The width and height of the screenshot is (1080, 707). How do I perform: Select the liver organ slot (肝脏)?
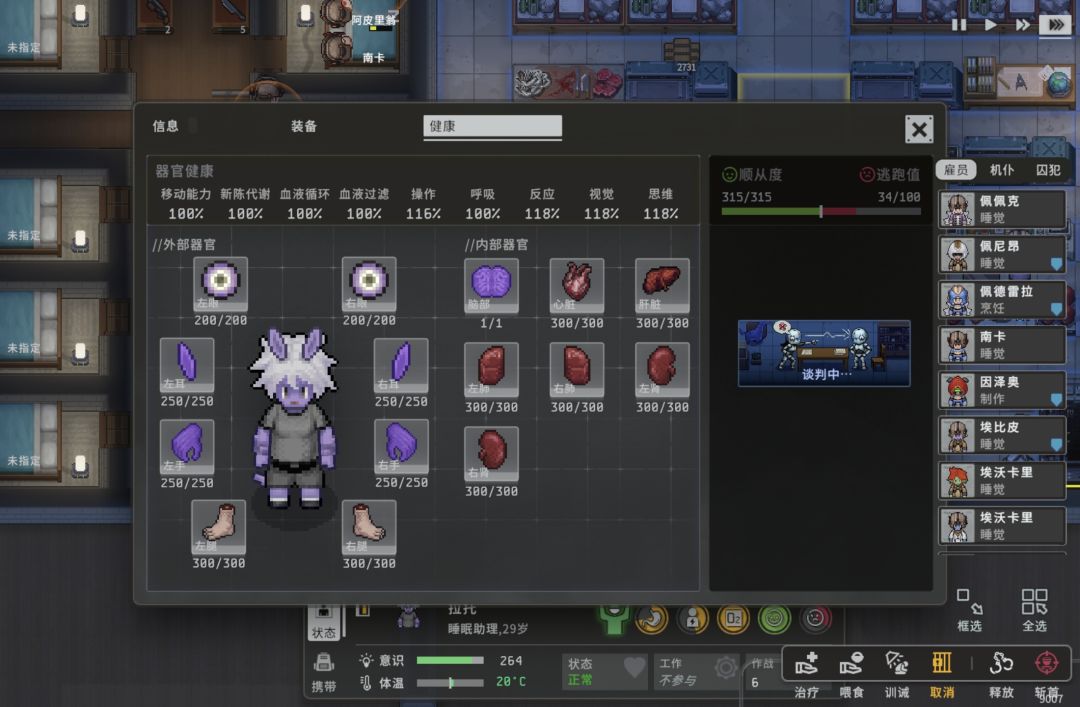662,286
